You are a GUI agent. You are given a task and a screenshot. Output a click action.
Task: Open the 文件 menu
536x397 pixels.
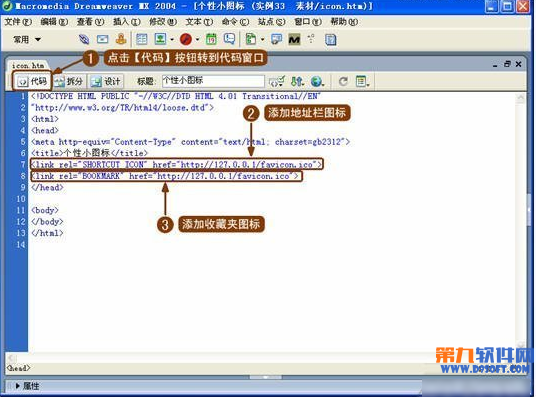point(18,22)
